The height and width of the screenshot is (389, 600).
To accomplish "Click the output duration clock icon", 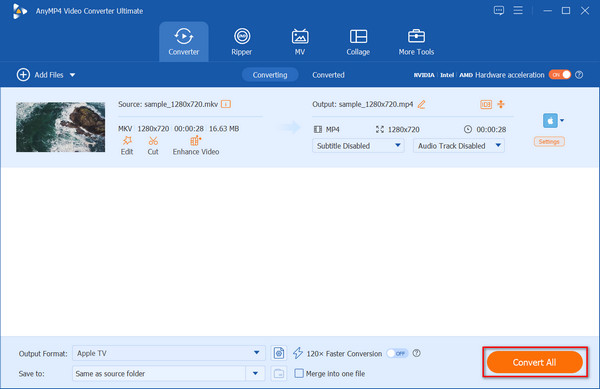I will pyautogui.click(x=468, y=129).
